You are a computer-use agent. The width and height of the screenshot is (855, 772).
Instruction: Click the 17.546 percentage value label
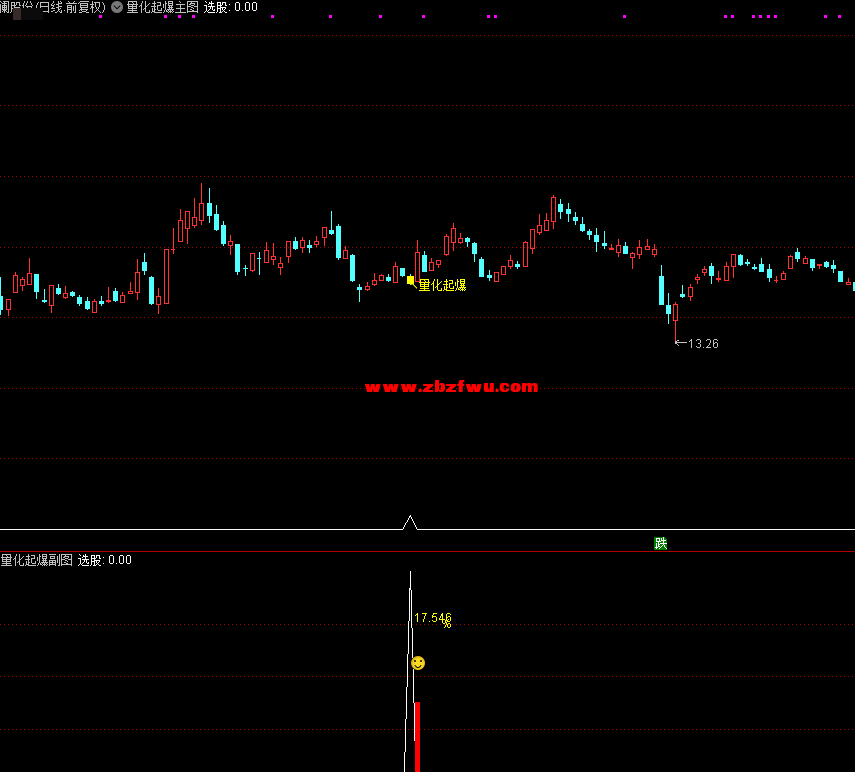(x=432, y=618)
